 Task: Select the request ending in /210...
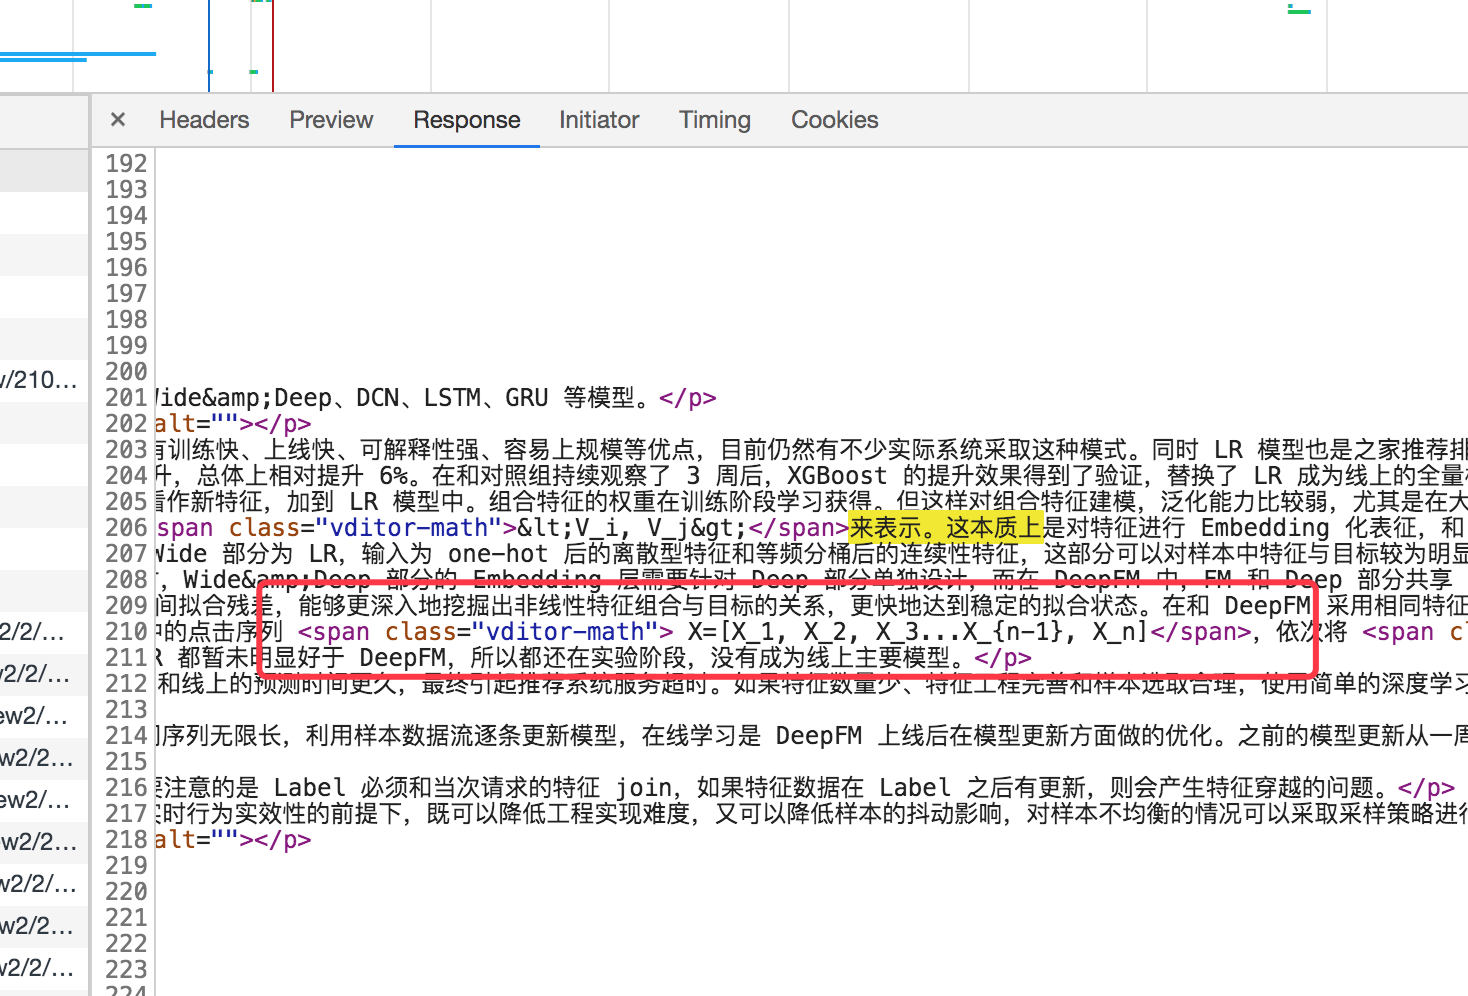click(40, 380)
